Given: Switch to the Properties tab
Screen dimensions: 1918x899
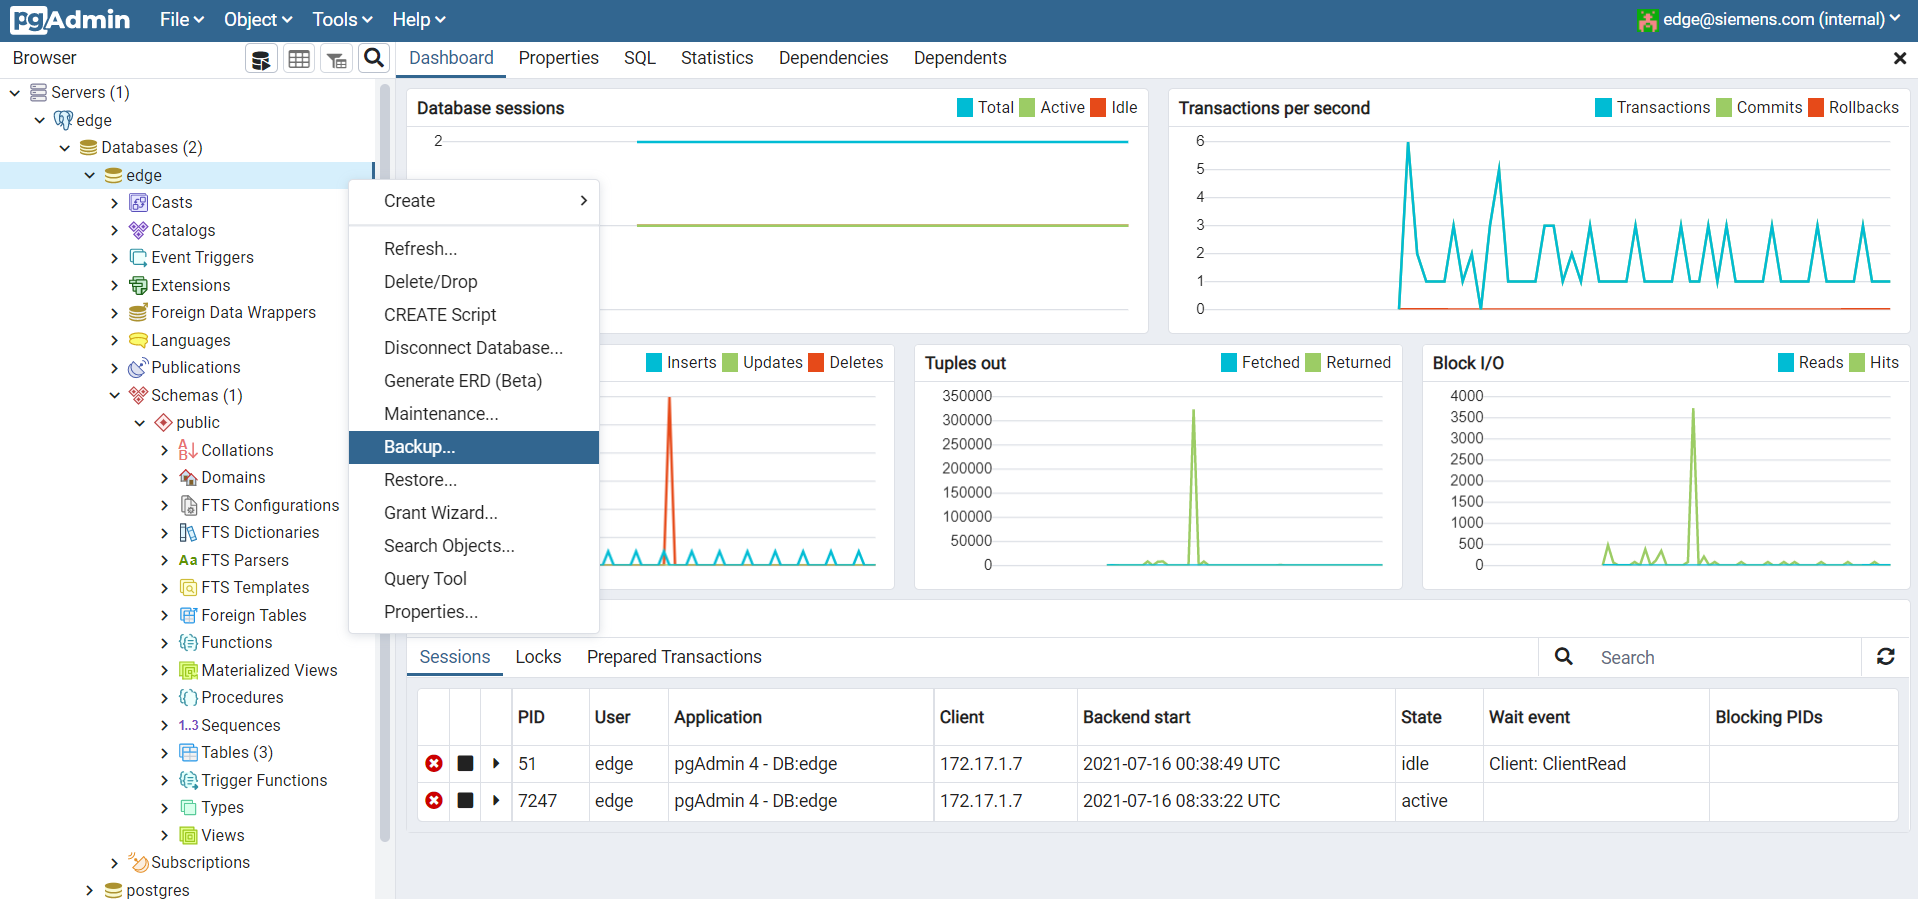Looking at the screenshot, I should 558,58.
